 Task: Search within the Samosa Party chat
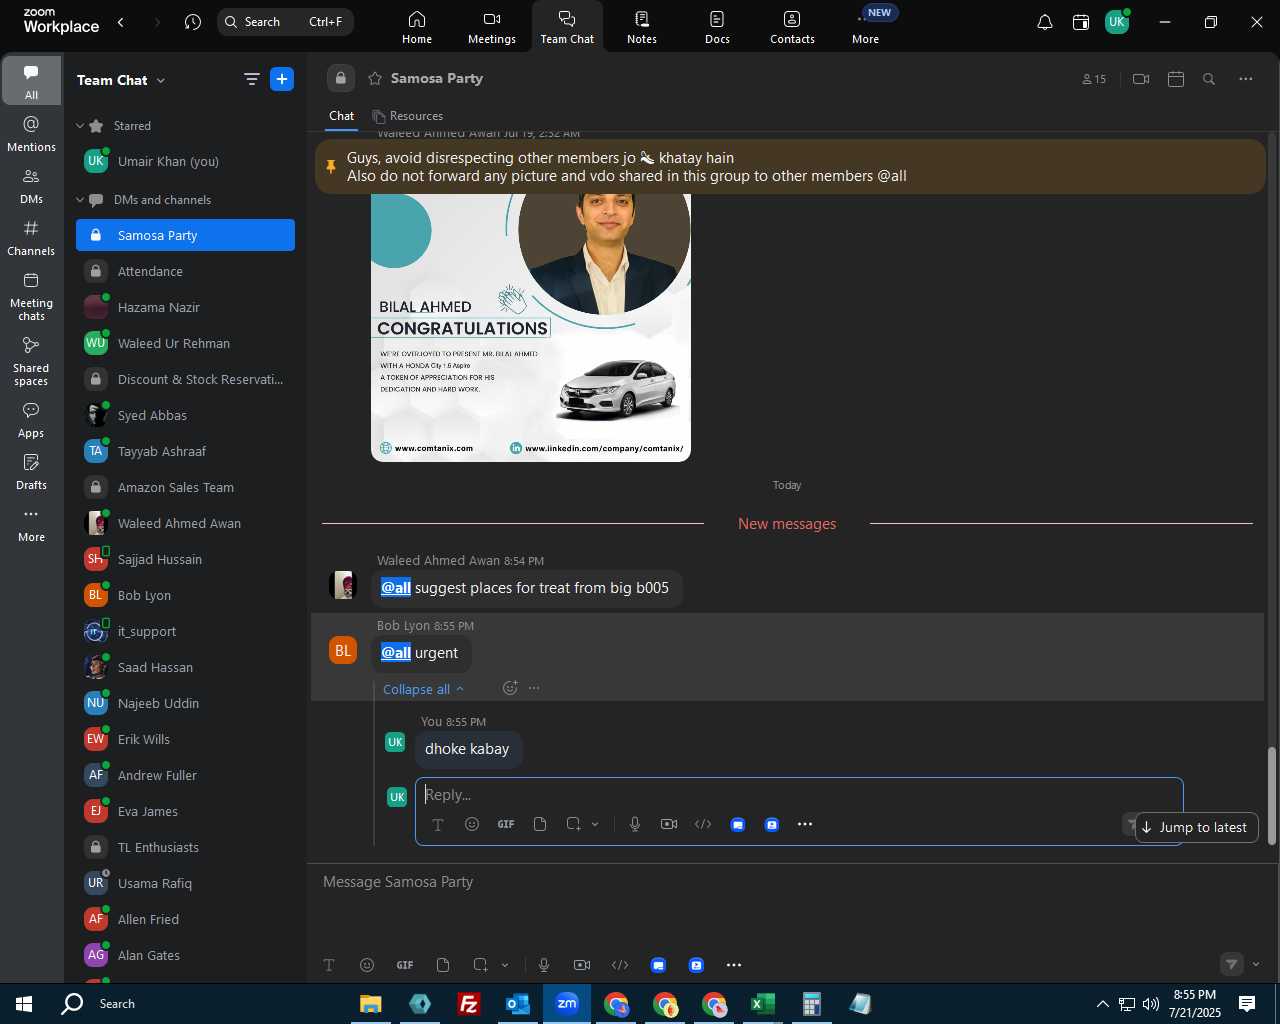[x=1209, y=79]
